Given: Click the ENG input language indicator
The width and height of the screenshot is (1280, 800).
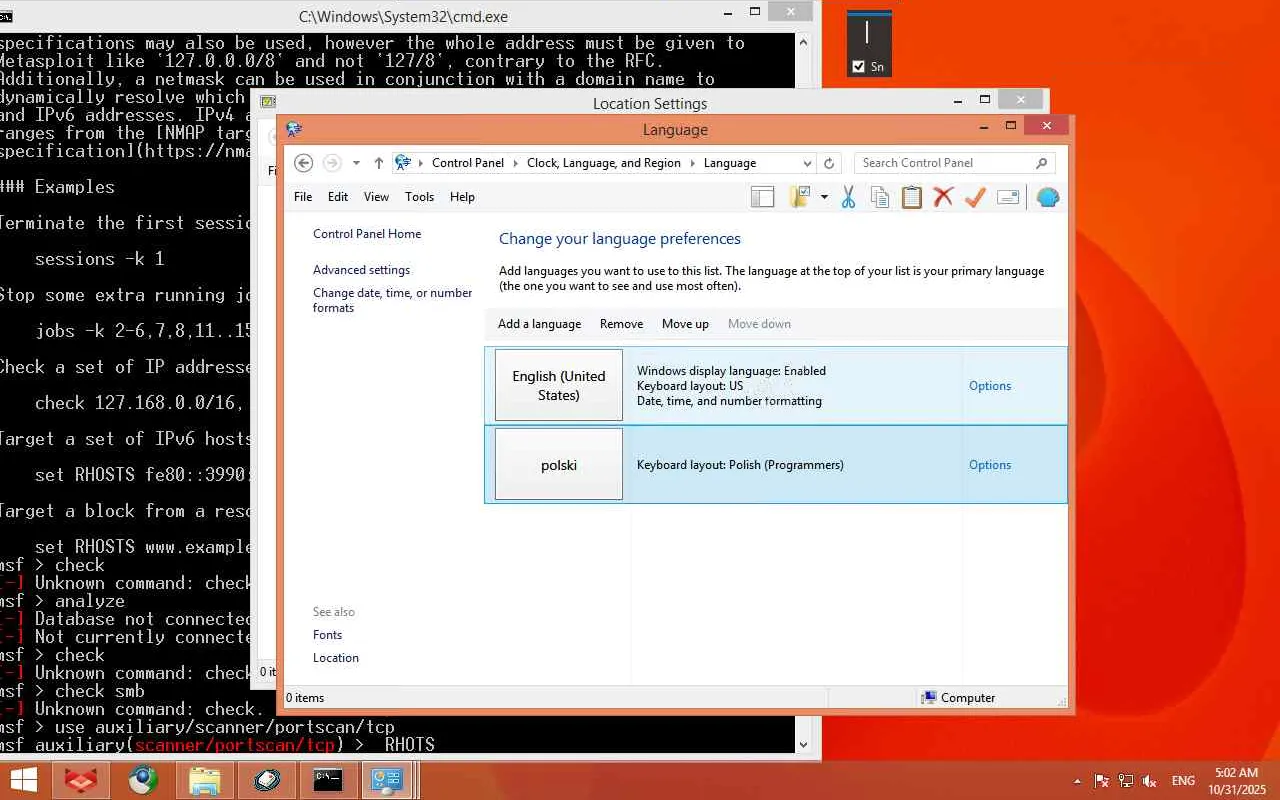Looking at the screenshot, I should point(1183,781).
